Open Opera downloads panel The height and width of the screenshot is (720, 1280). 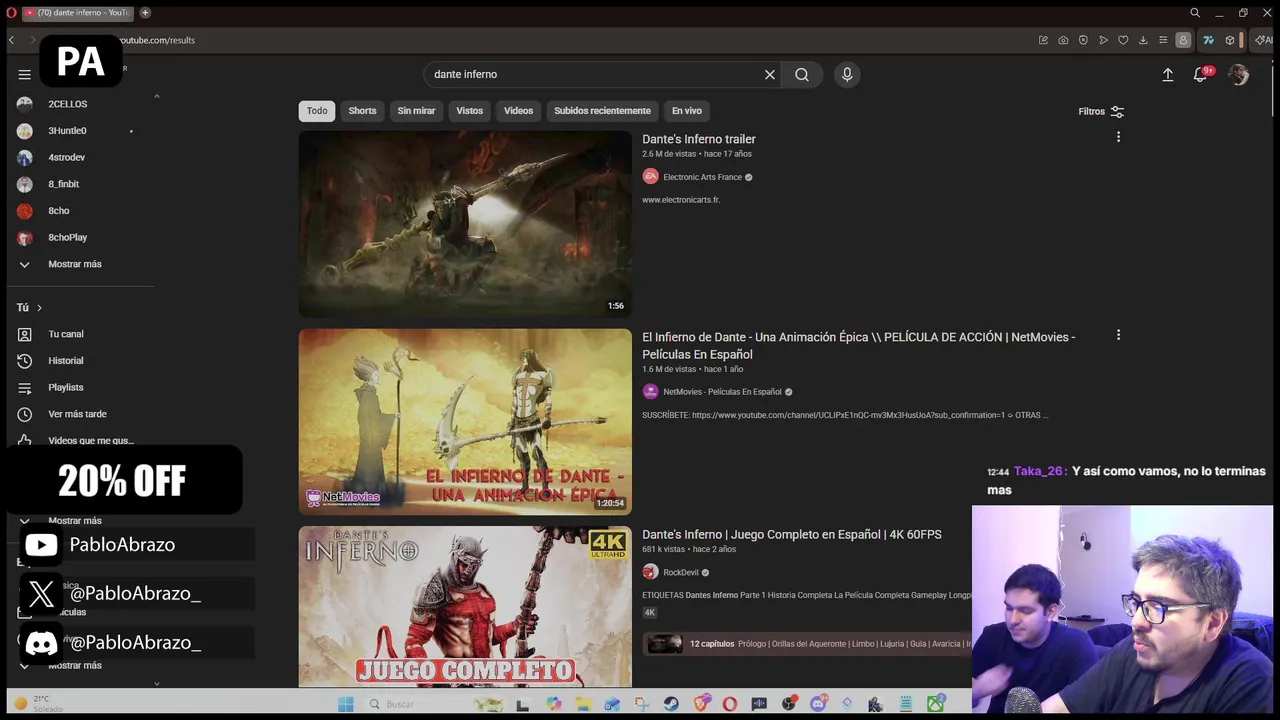[x=1143, y=40]
